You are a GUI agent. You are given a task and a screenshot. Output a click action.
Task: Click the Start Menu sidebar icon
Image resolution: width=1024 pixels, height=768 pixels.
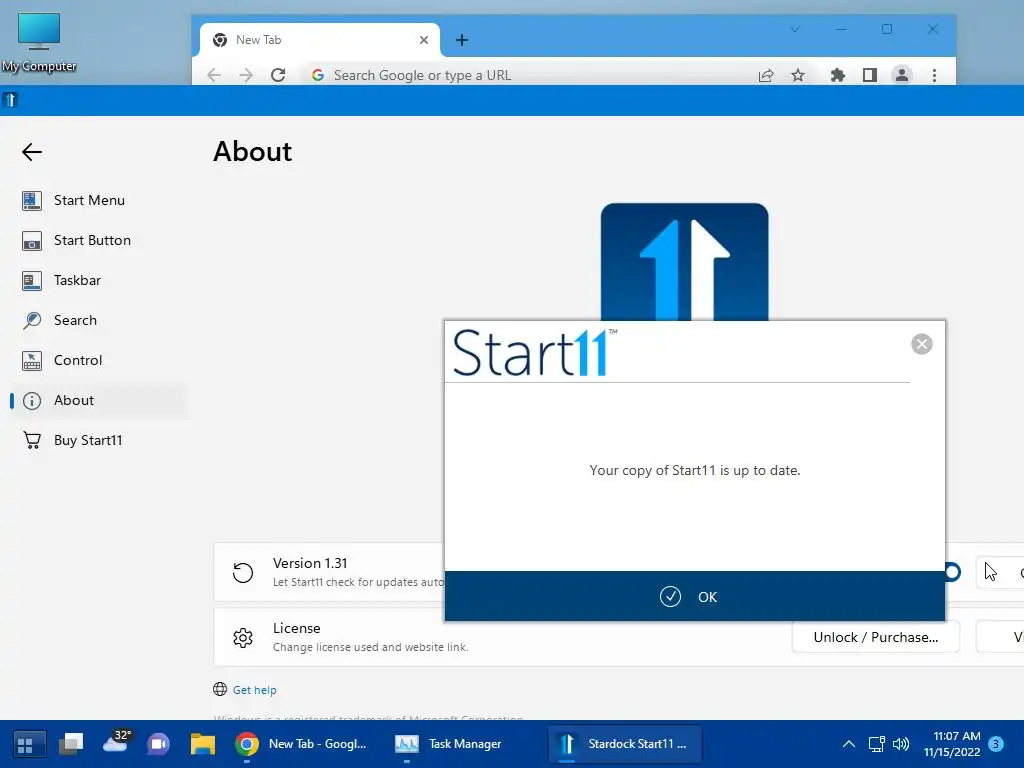[x=31, y=200]
